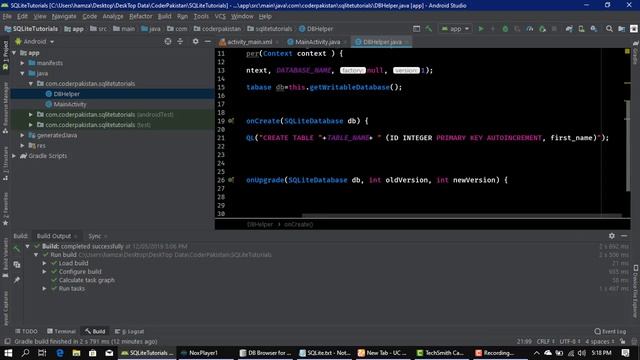The image size is (640, 360).
Task: Open the Android project view dropdown
Action: tap(35, 42)
